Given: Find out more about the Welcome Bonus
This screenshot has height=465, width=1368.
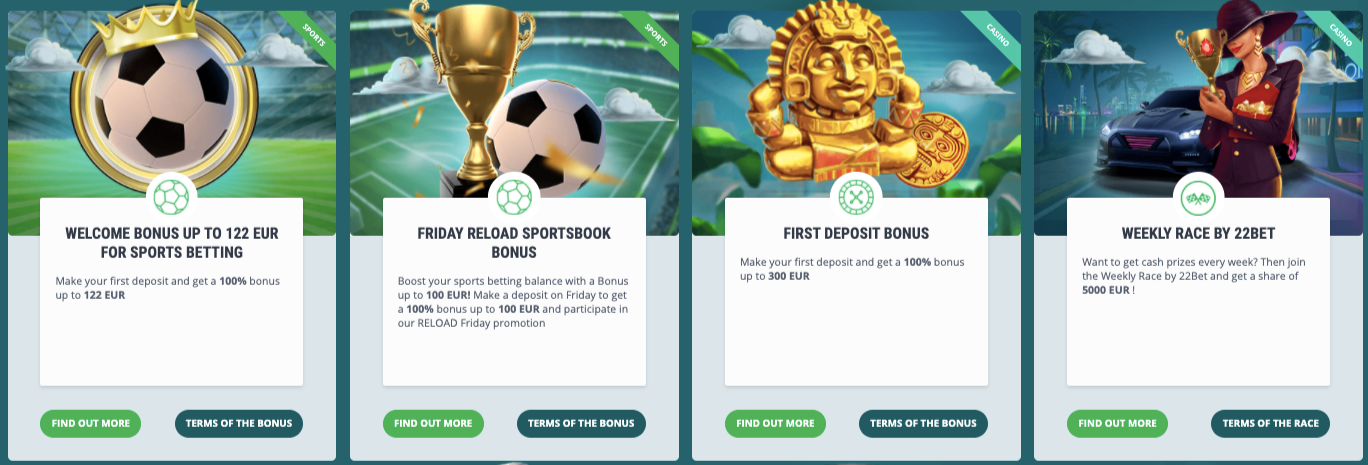Looking at the screenshot, I should coord(91,423).
